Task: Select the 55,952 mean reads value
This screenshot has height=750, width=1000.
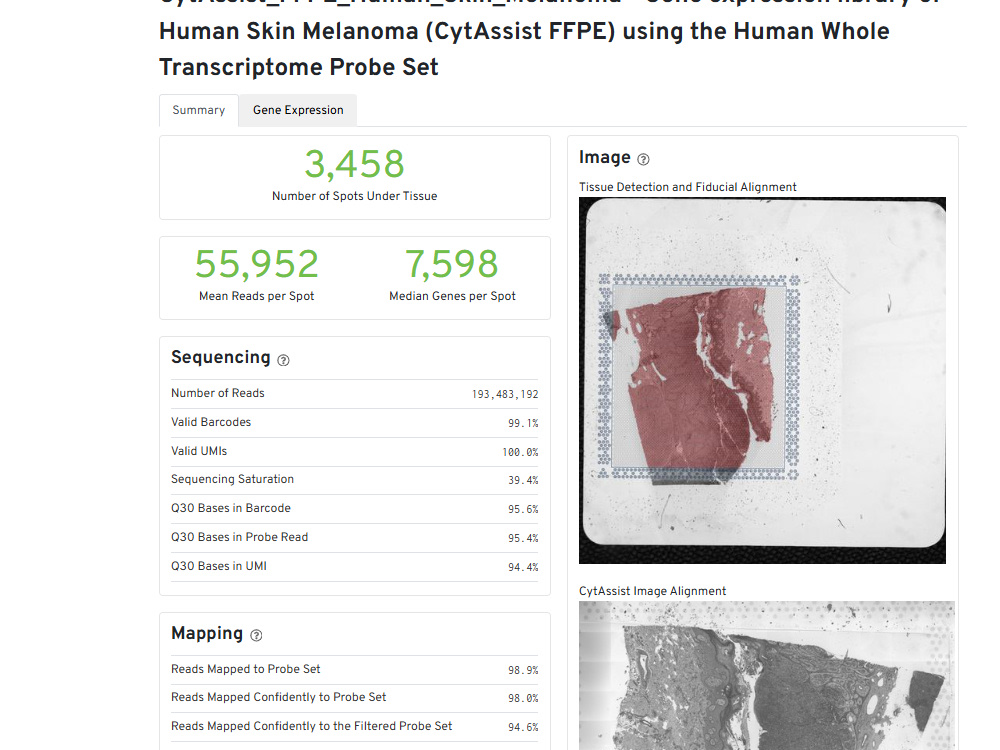Action: point(256,264)
